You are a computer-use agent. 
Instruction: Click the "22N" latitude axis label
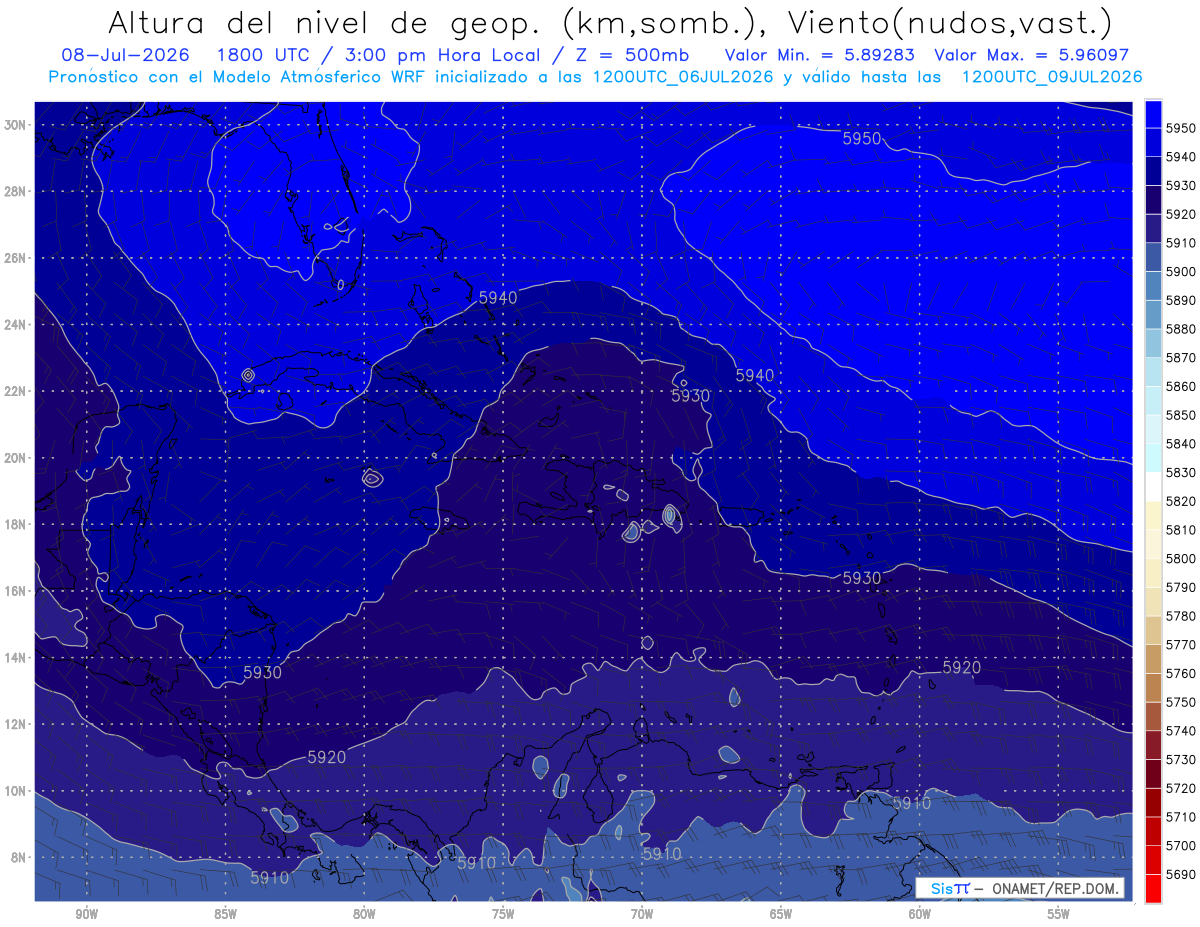click(17, 391)
